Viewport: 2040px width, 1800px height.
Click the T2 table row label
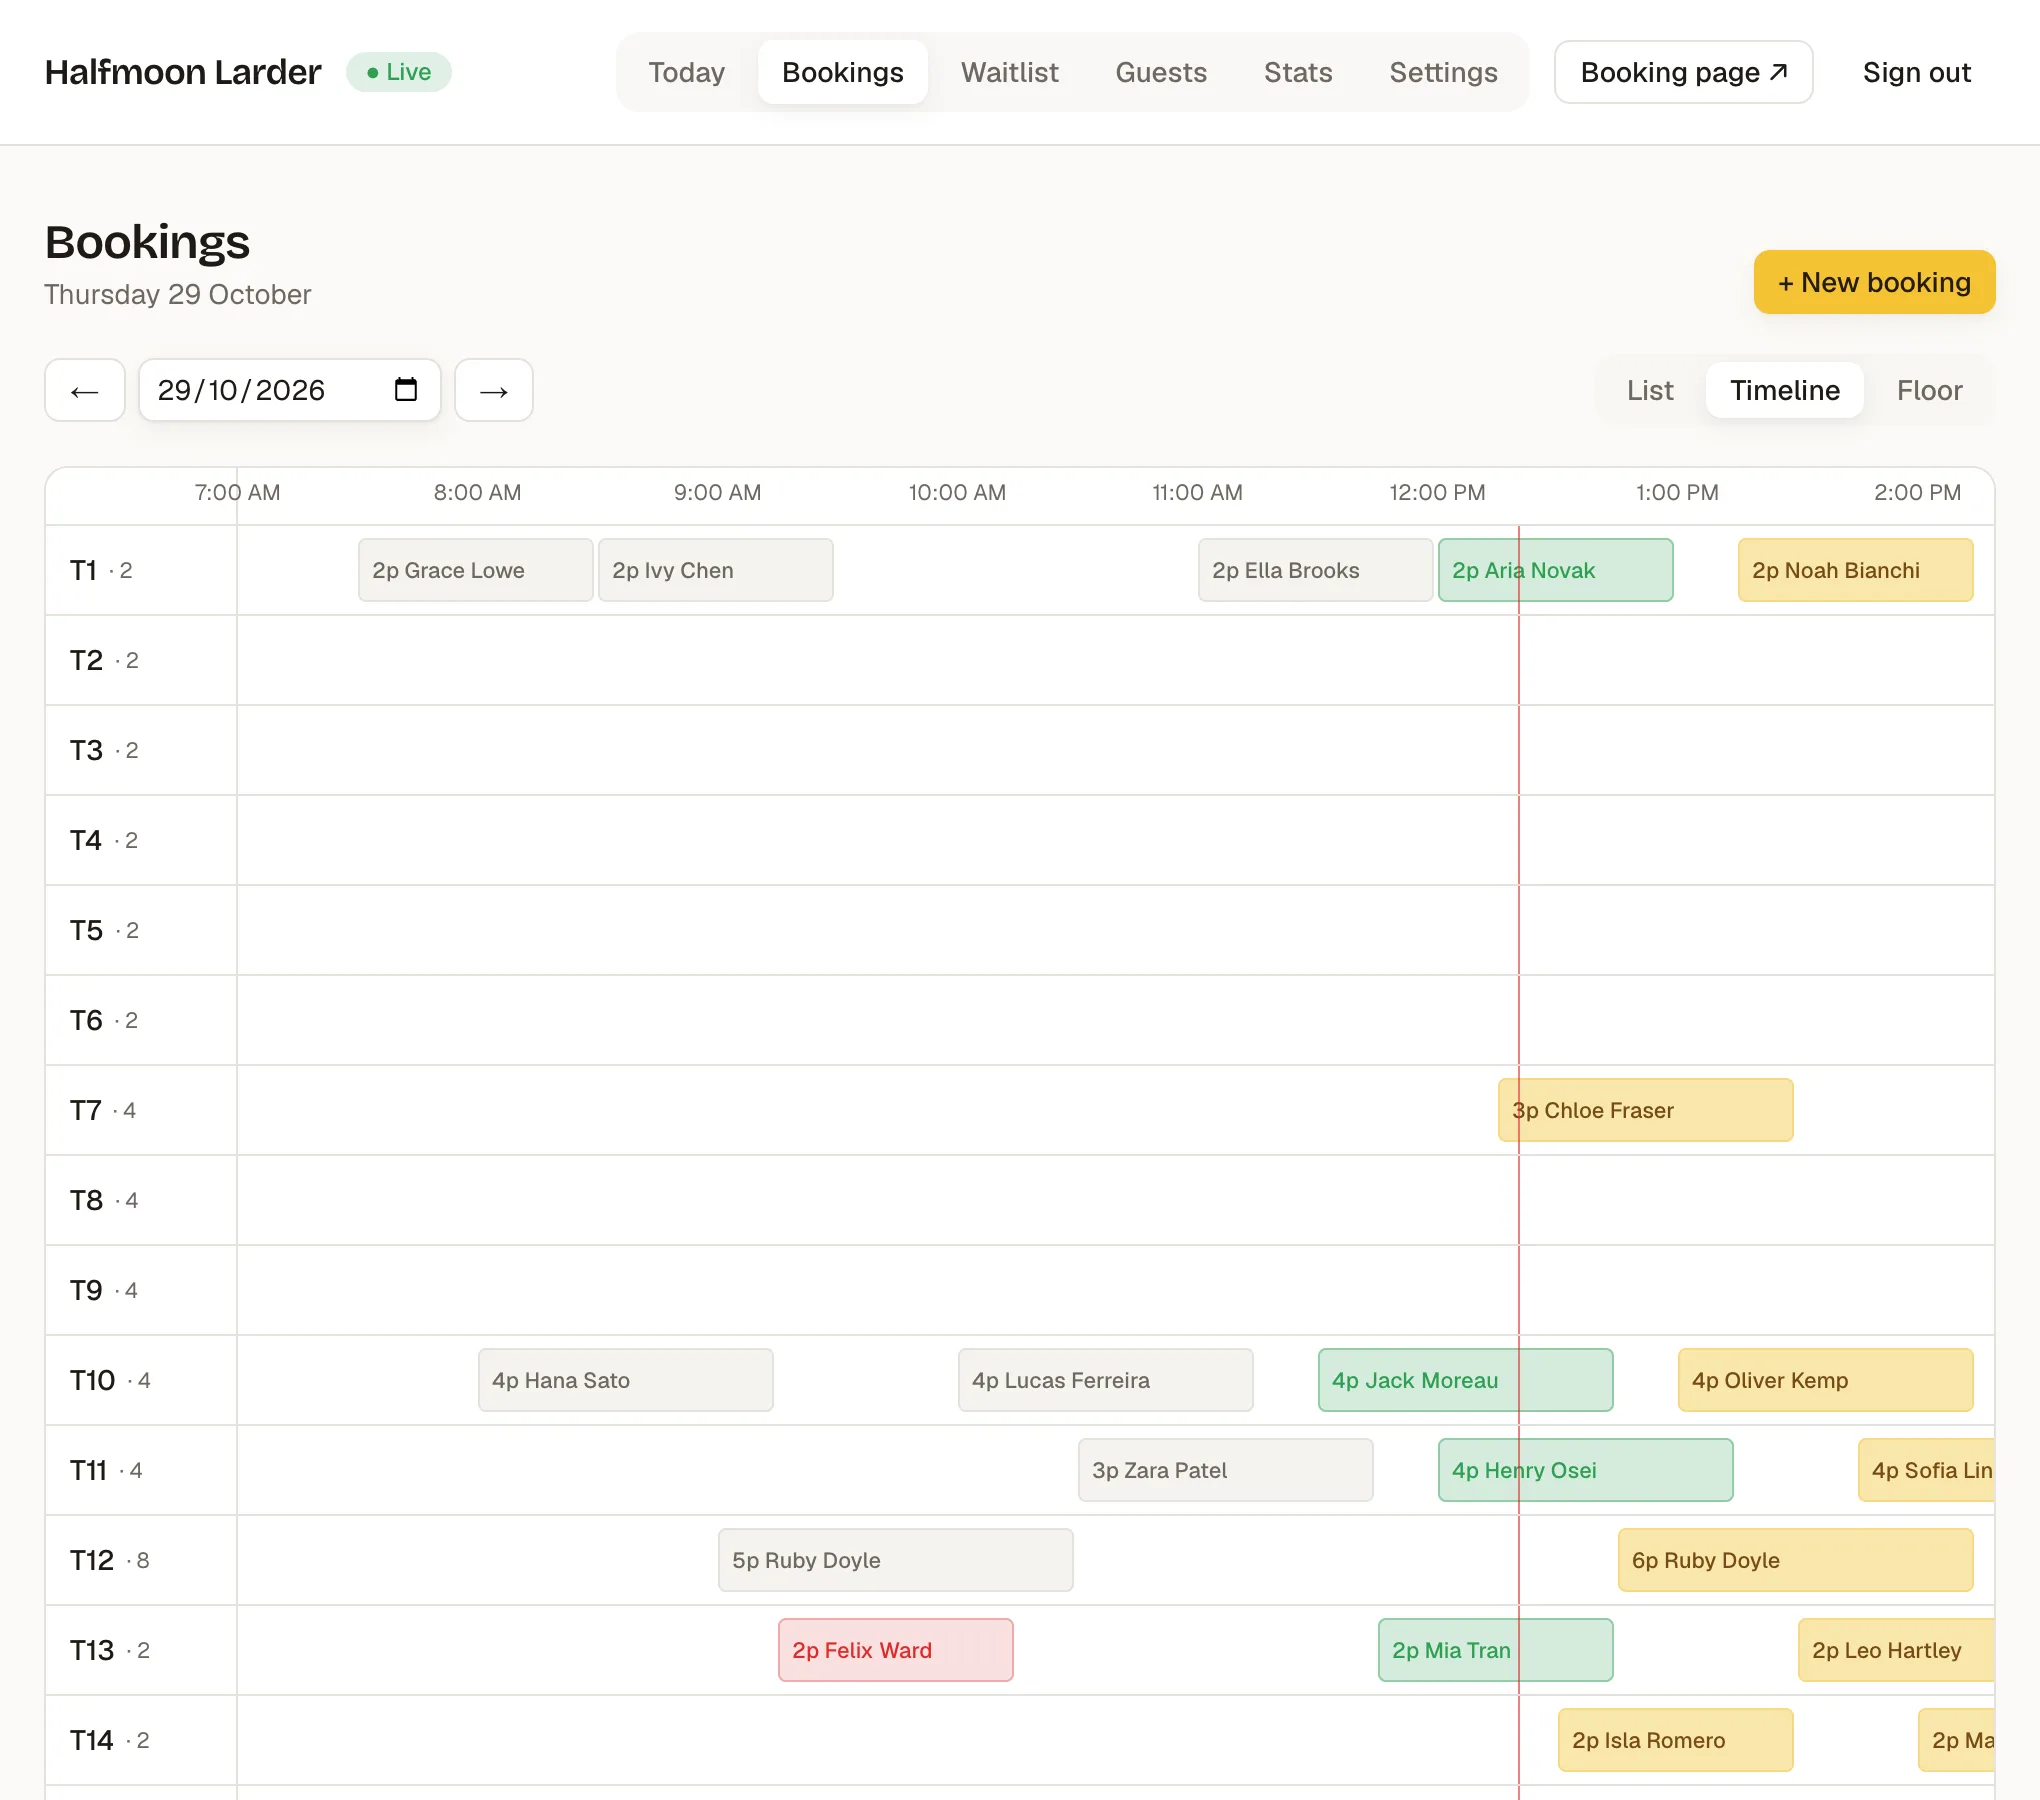tap(141, 660)
